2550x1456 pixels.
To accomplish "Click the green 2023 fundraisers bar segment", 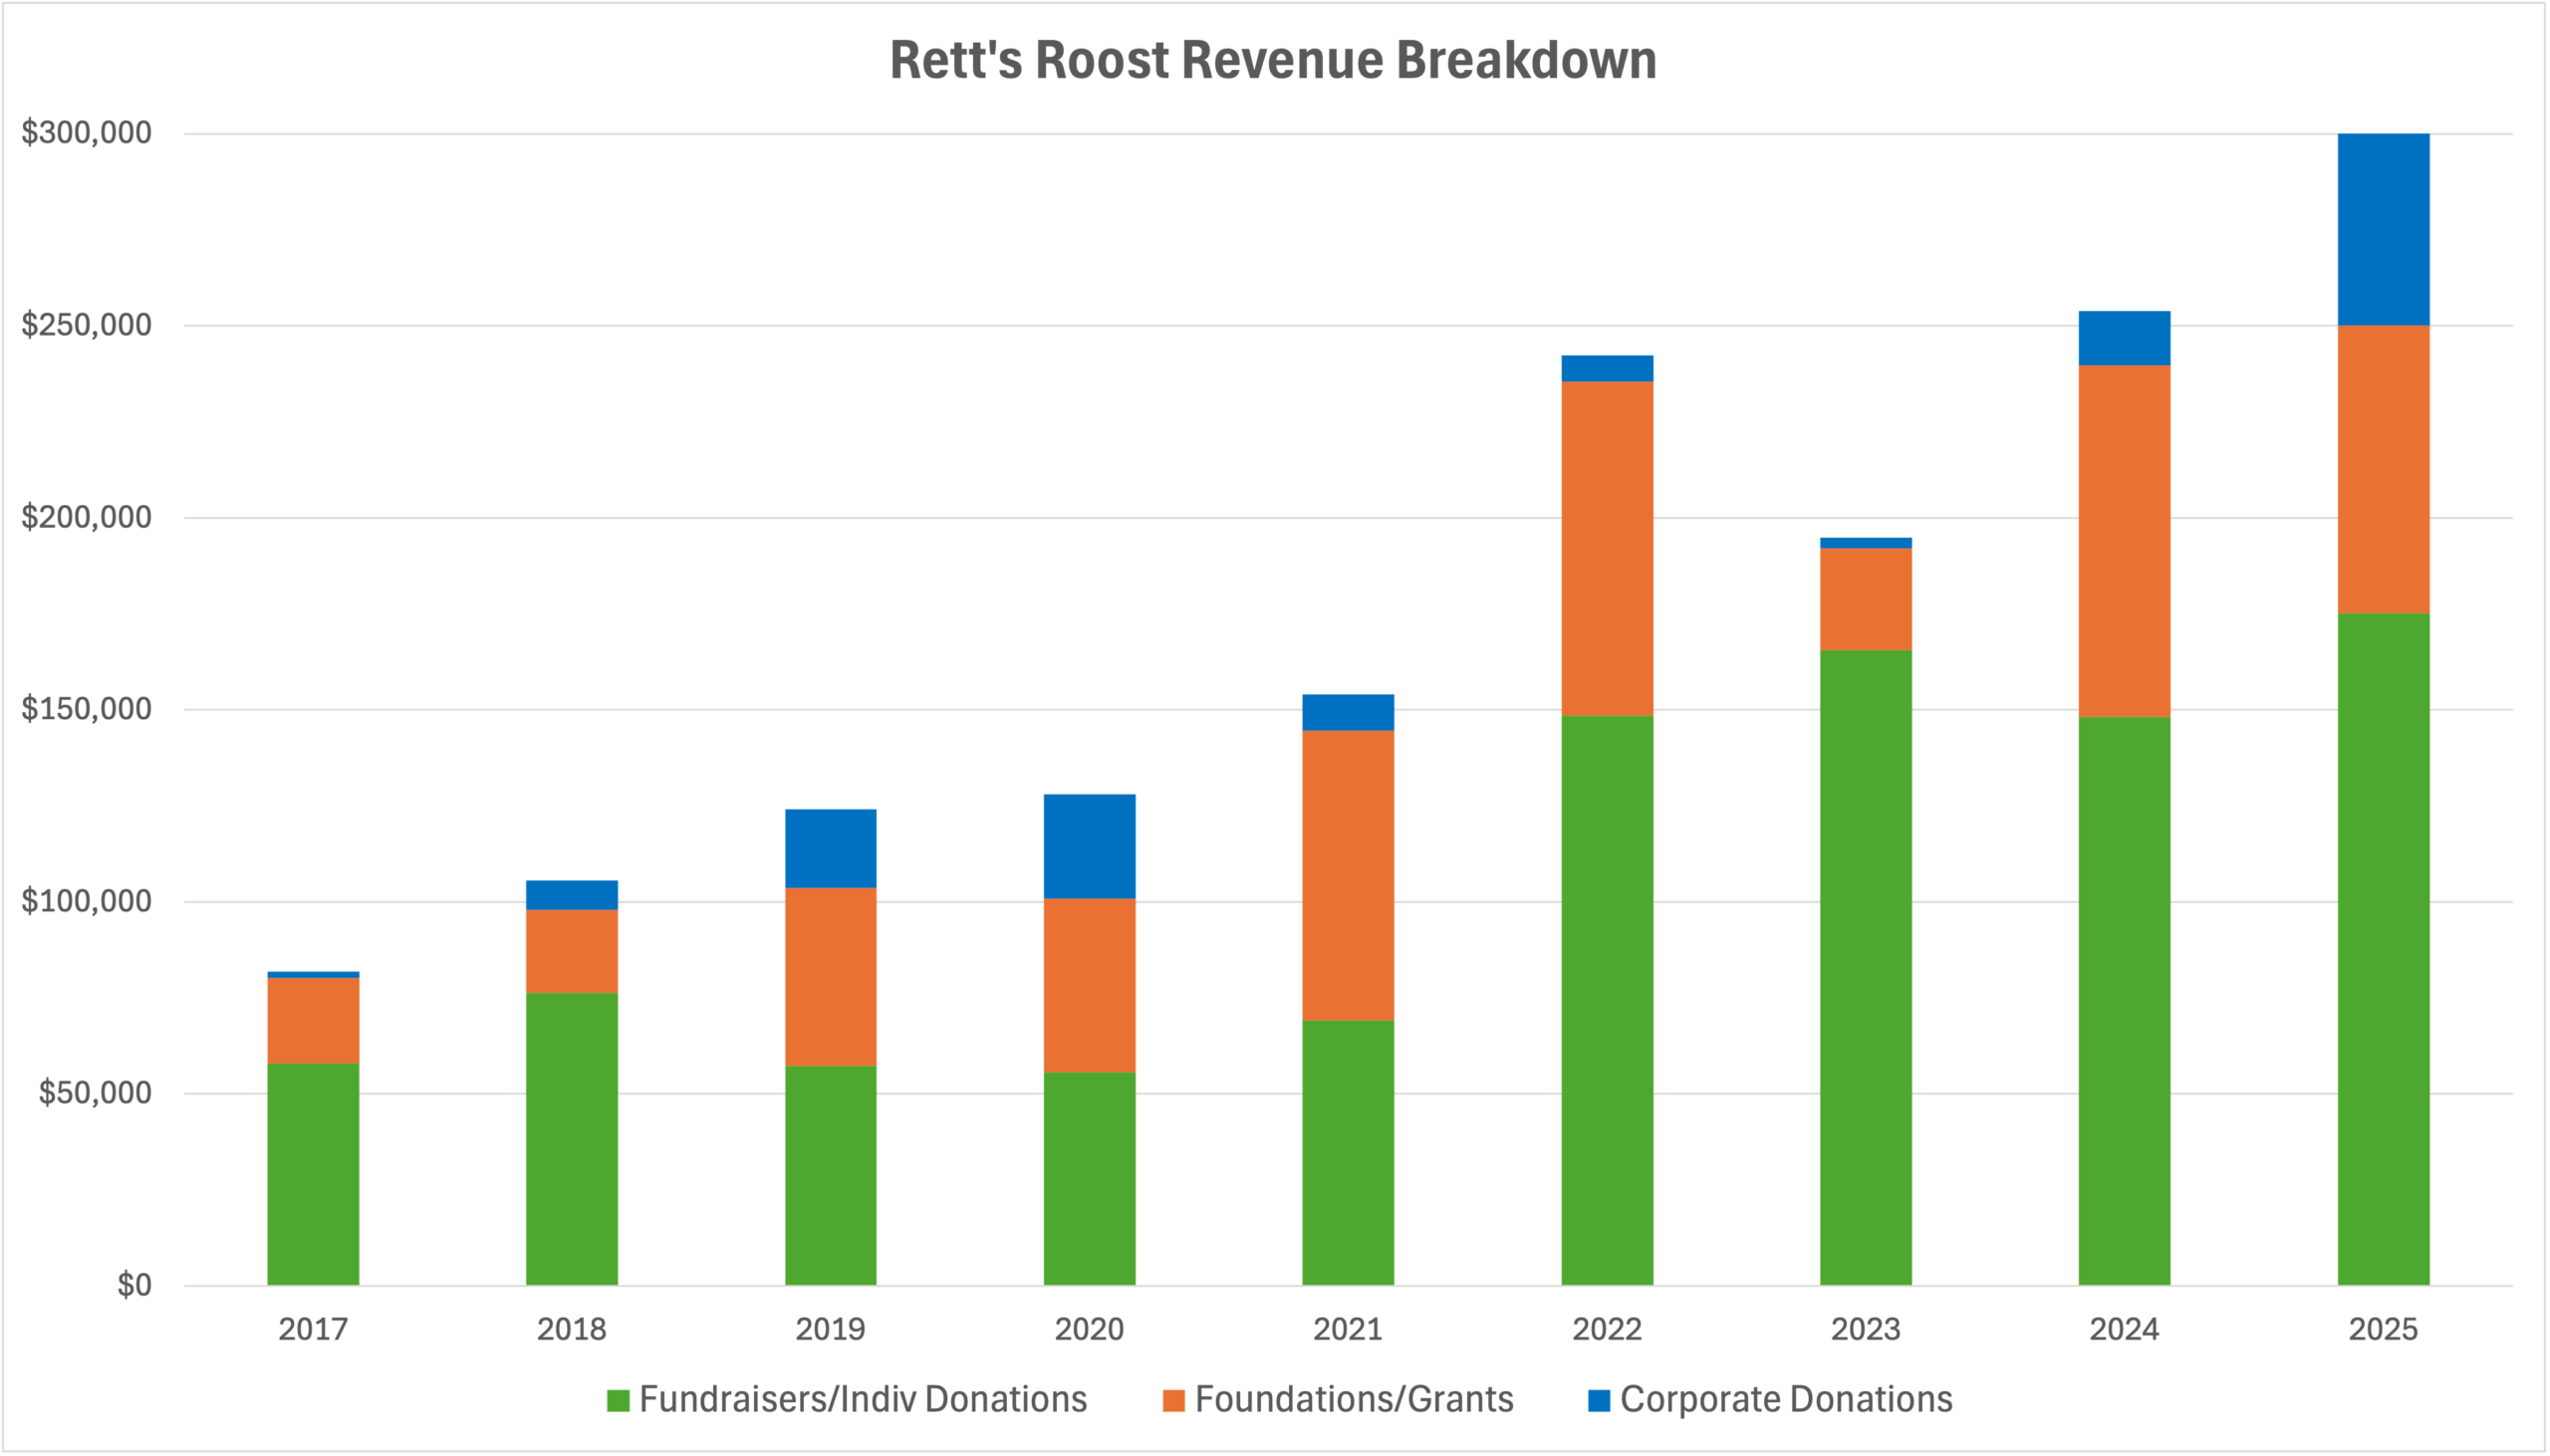I will tap(1865, 967).
